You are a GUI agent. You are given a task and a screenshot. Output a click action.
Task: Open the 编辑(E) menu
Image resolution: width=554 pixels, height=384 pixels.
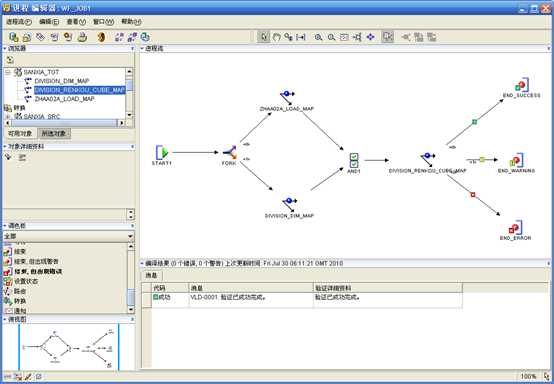pos(49,22)
